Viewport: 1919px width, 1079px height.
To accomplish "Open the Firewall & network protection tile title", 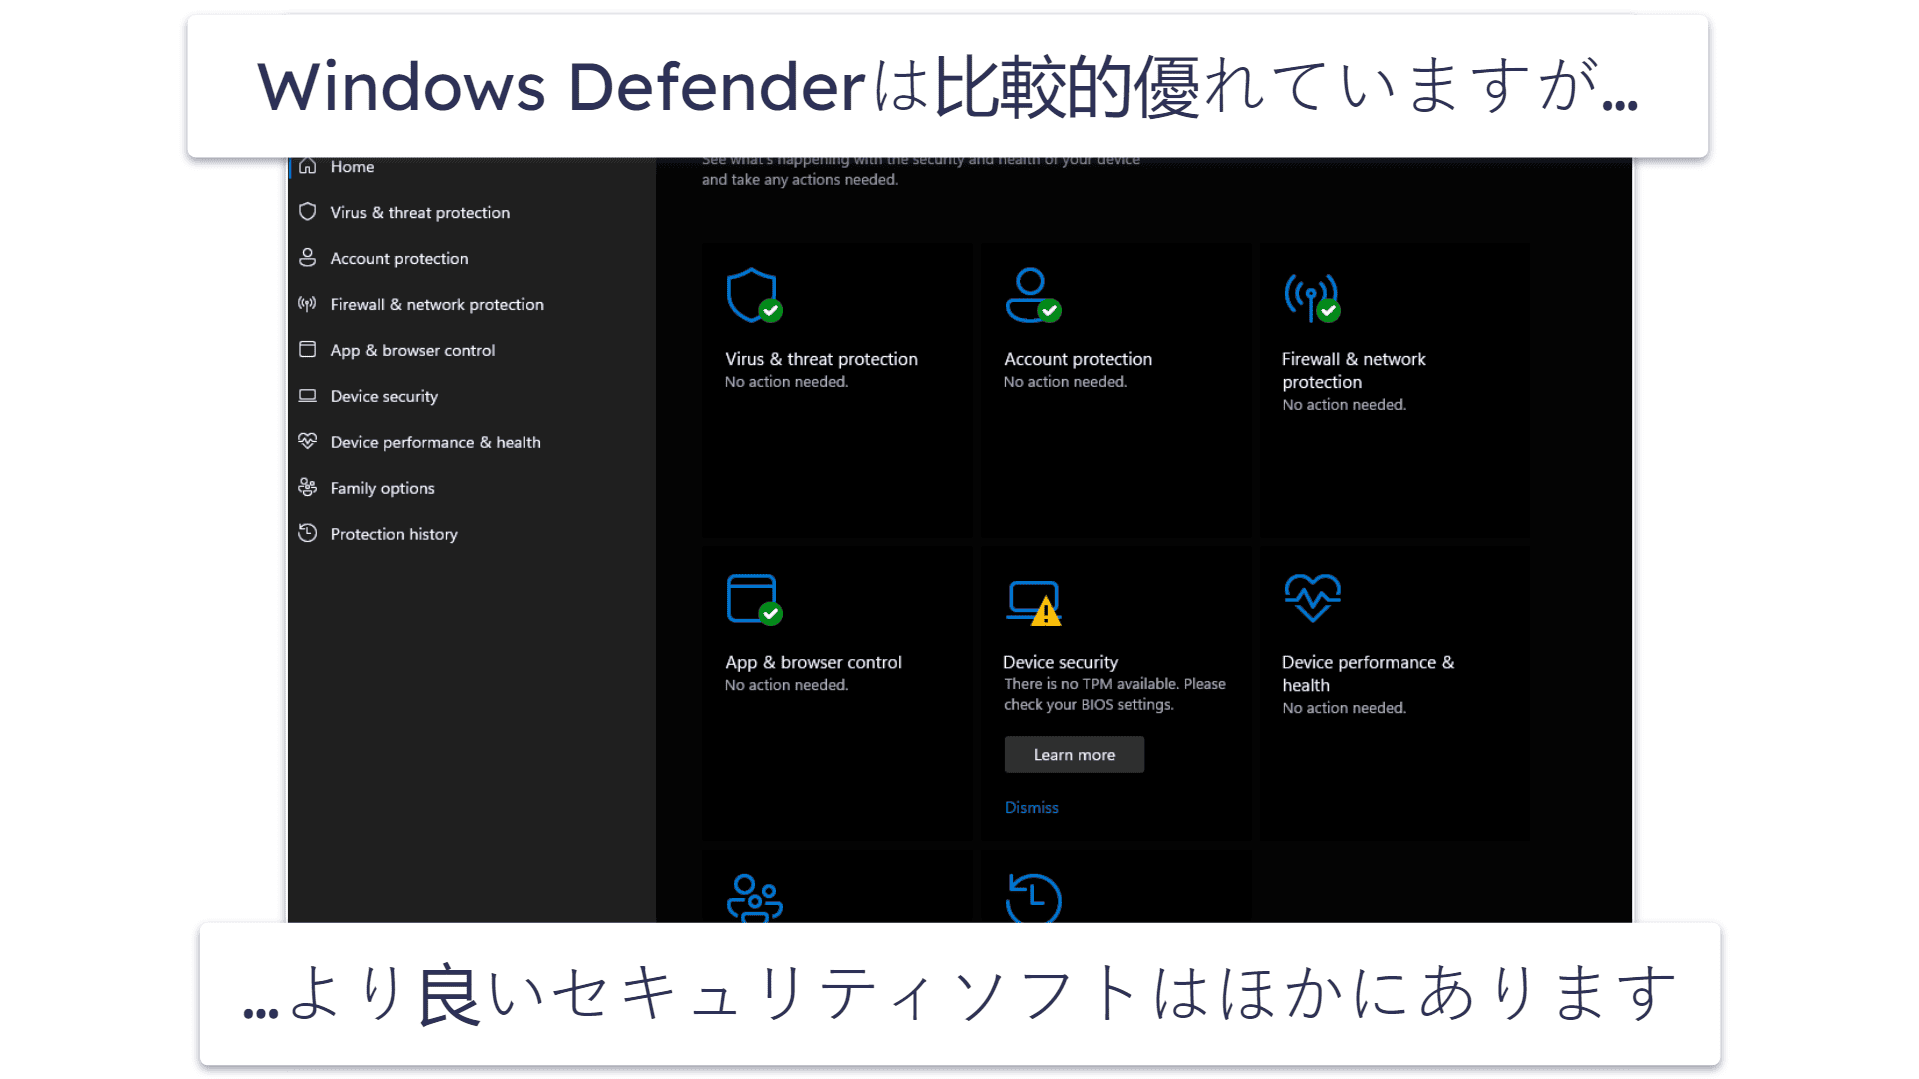I will pyautogui.click(x=1354, y=371).
